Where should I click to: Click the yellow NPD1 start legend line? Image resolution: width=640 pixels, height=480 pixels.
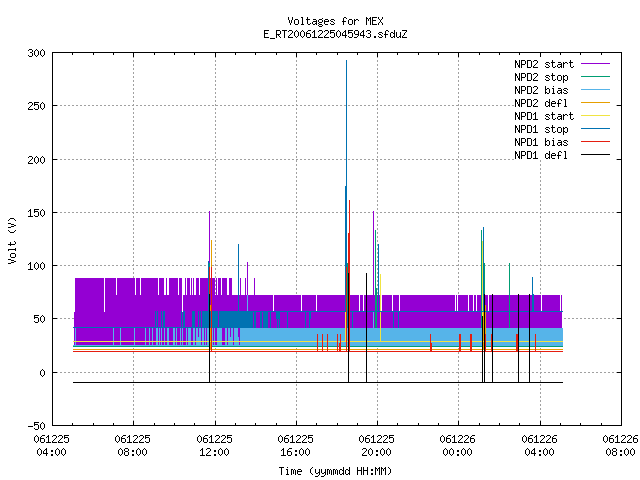pyautogui.click(x=595, y=116)
